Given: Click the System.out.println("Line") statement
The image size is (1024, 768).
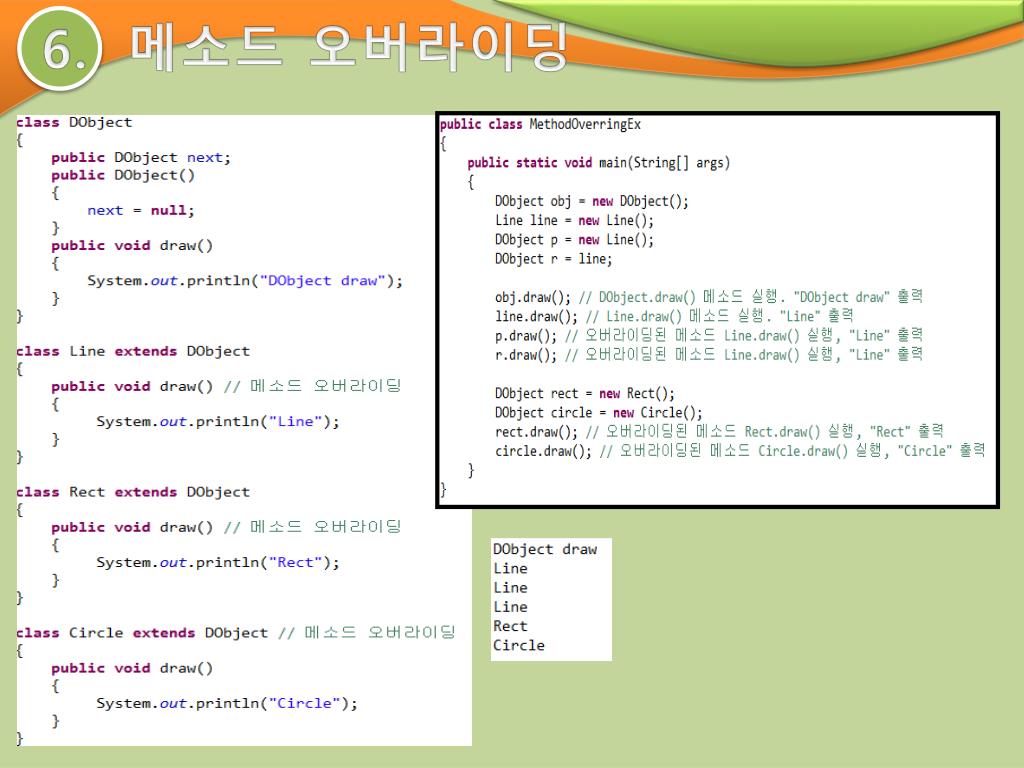Looking at the screenshot, I should pyautogui.click(x=218, y=422).
